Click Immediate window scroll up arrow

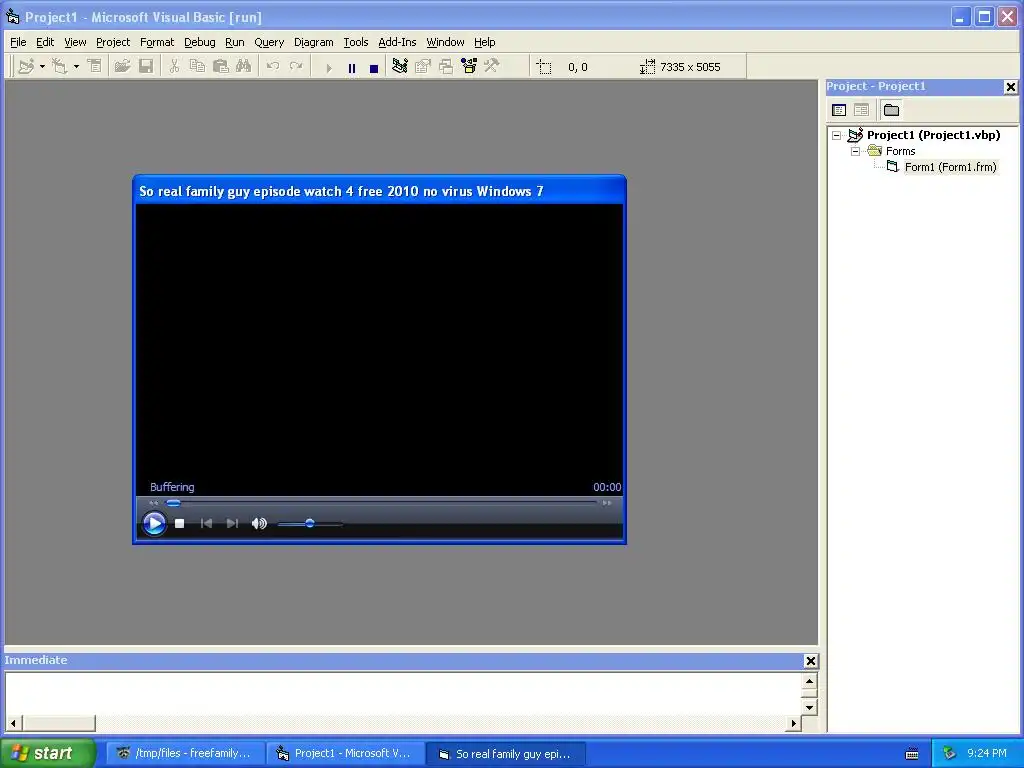point(809,681)
